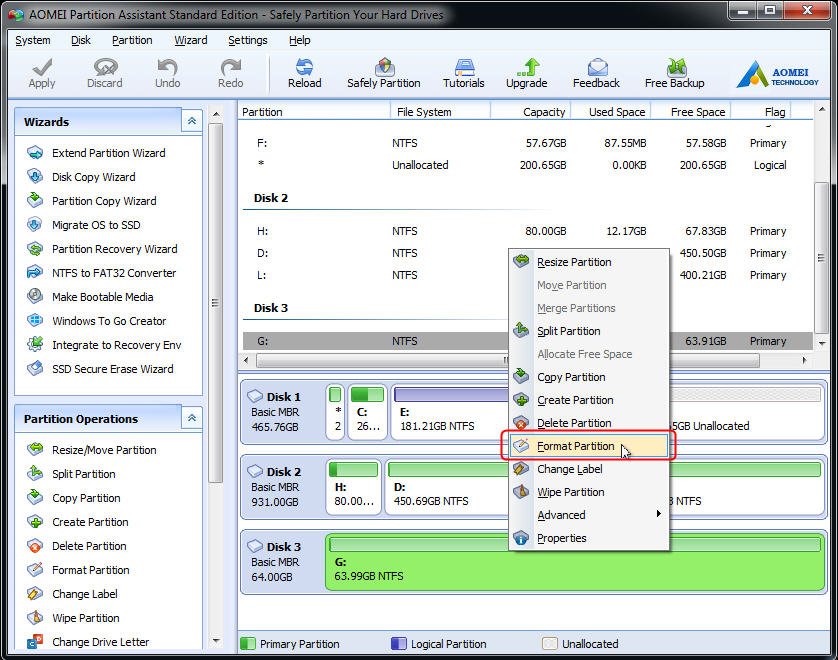Select the F: partition row
The height and width of the screenshot is (660, 838).
pyautogui.click(x=527, y=143)
